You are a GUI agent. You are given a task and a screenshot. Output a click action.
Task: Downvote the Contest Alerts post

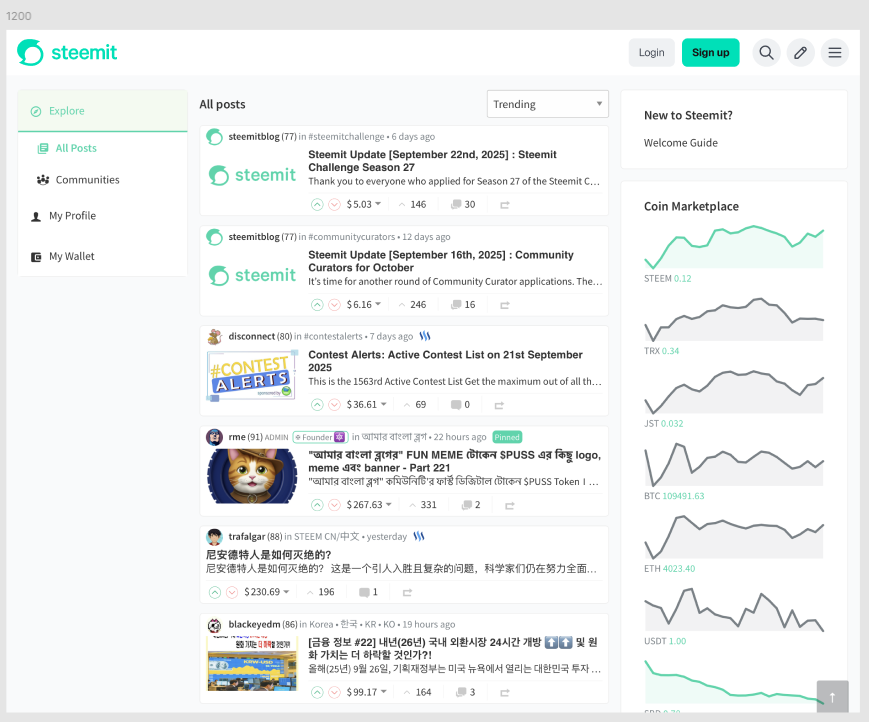[334, 404]
